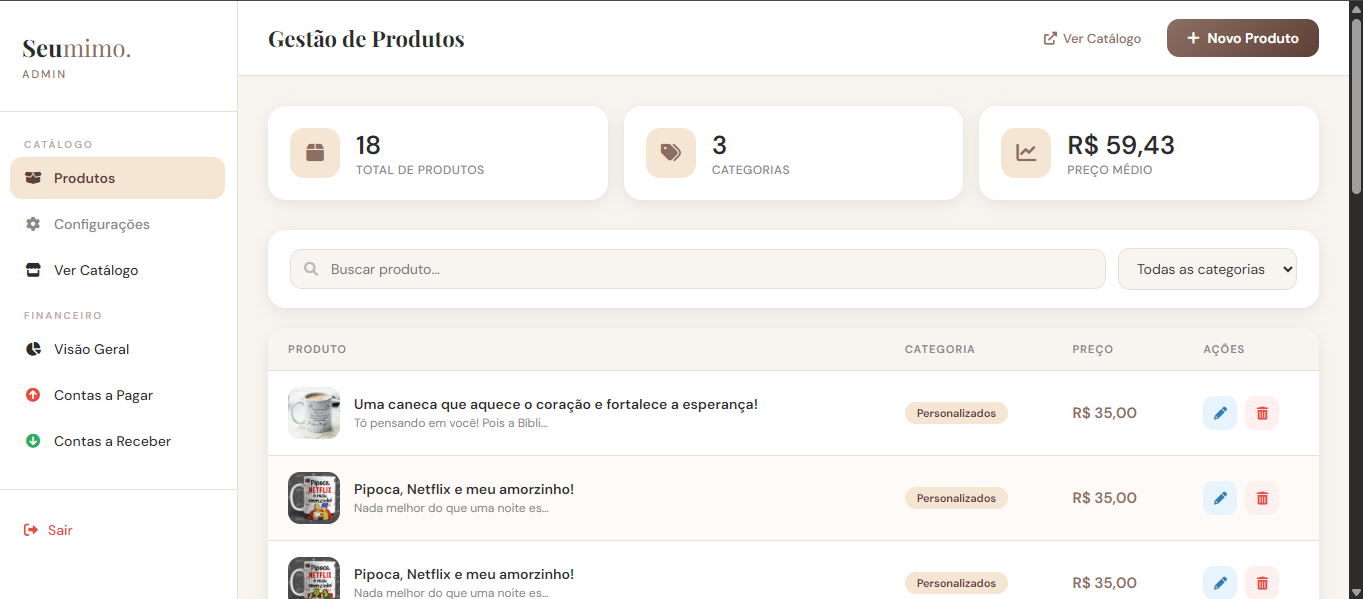The height and width of the screenshot is (599, 1363).
Task: Click the PRODUTO column header
Action: [x=317, y=349]
